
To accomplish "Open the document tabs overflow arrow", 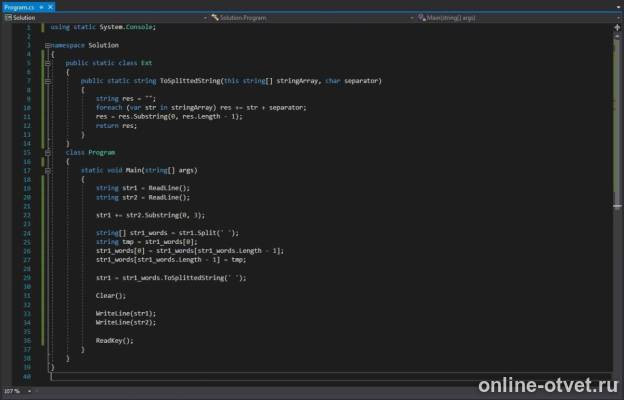I will [x=619, y=7].
